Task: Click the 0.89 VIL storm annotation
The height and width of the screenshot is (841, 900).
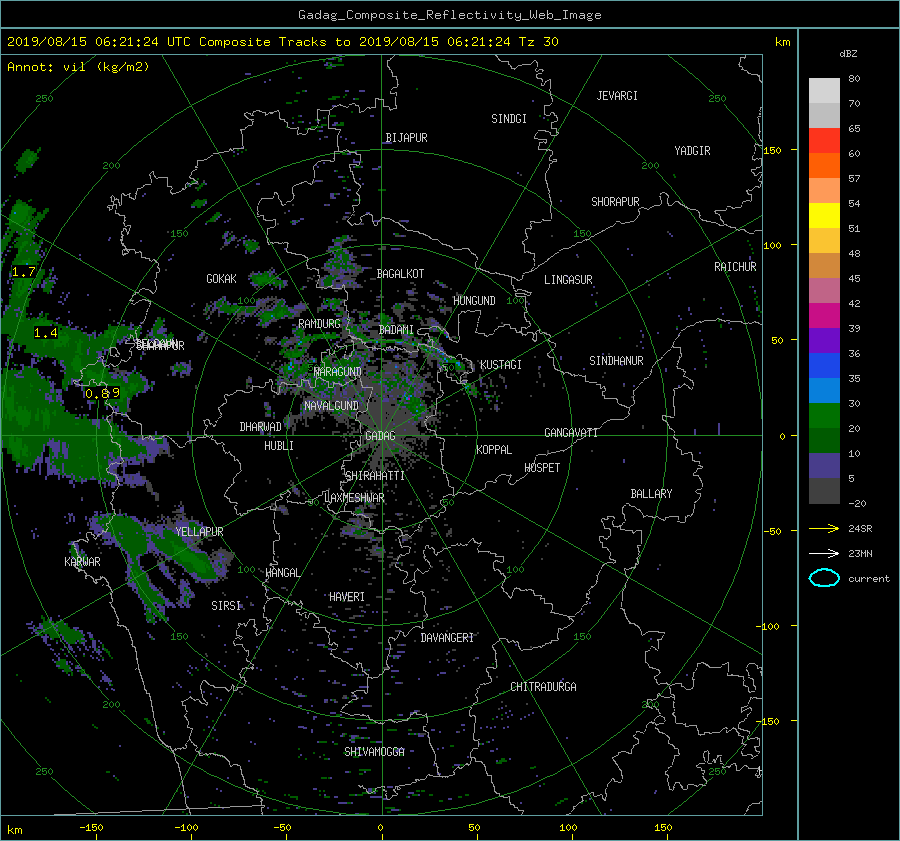Action: pos(102,393)
